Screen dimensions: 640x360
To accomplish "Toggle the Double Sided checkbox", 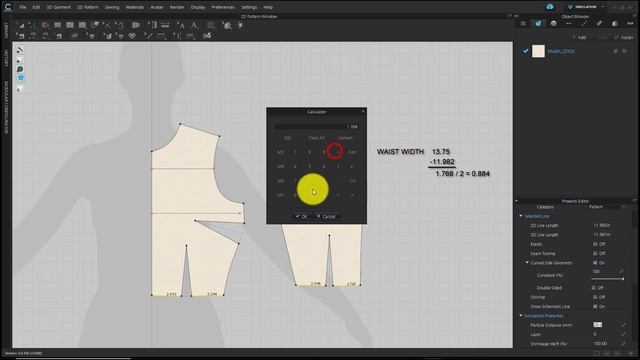I will coord(594,288).
